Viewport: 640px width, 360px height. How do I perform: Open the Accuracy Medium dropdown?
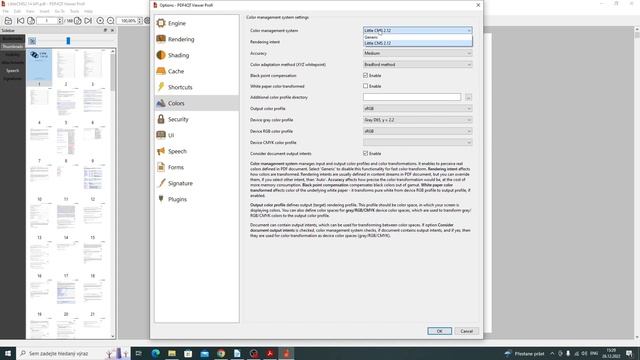[x=418, y=53]
